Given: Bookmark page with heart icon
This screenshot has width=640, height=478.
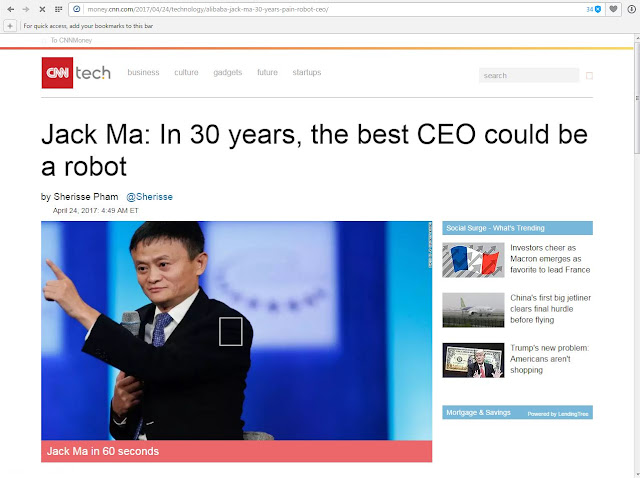Looking at the screenshot, I should tap(613, 9).
